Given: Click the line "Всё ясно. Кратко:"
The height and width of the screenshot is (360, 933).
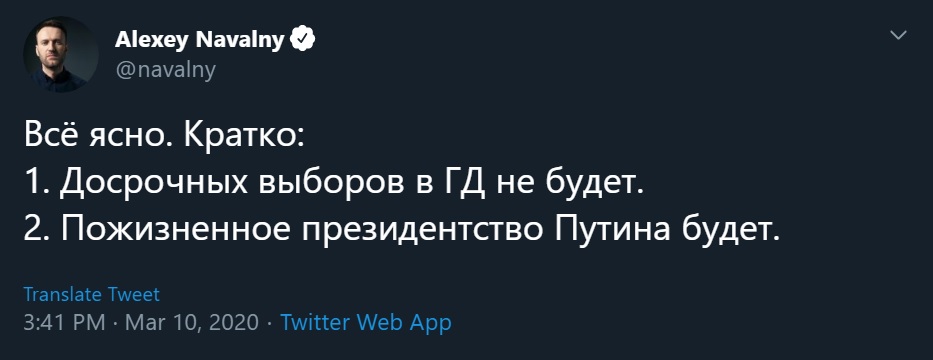Looking at the screenshot, I should [164, 137].
